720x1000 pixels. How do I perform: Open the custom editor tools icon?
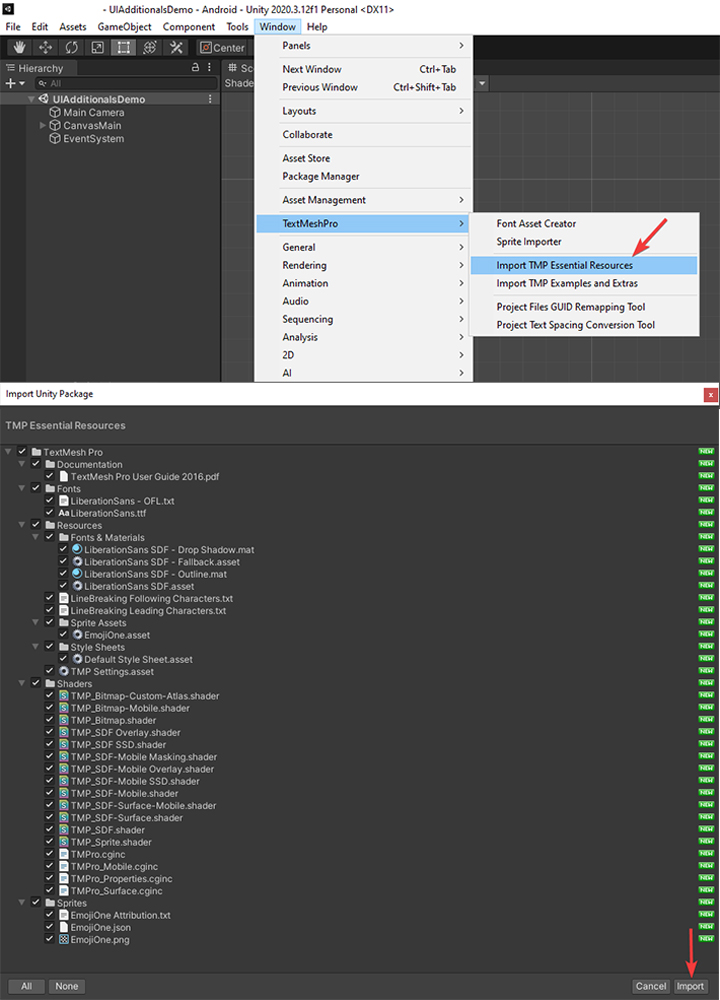click(176, 47)
